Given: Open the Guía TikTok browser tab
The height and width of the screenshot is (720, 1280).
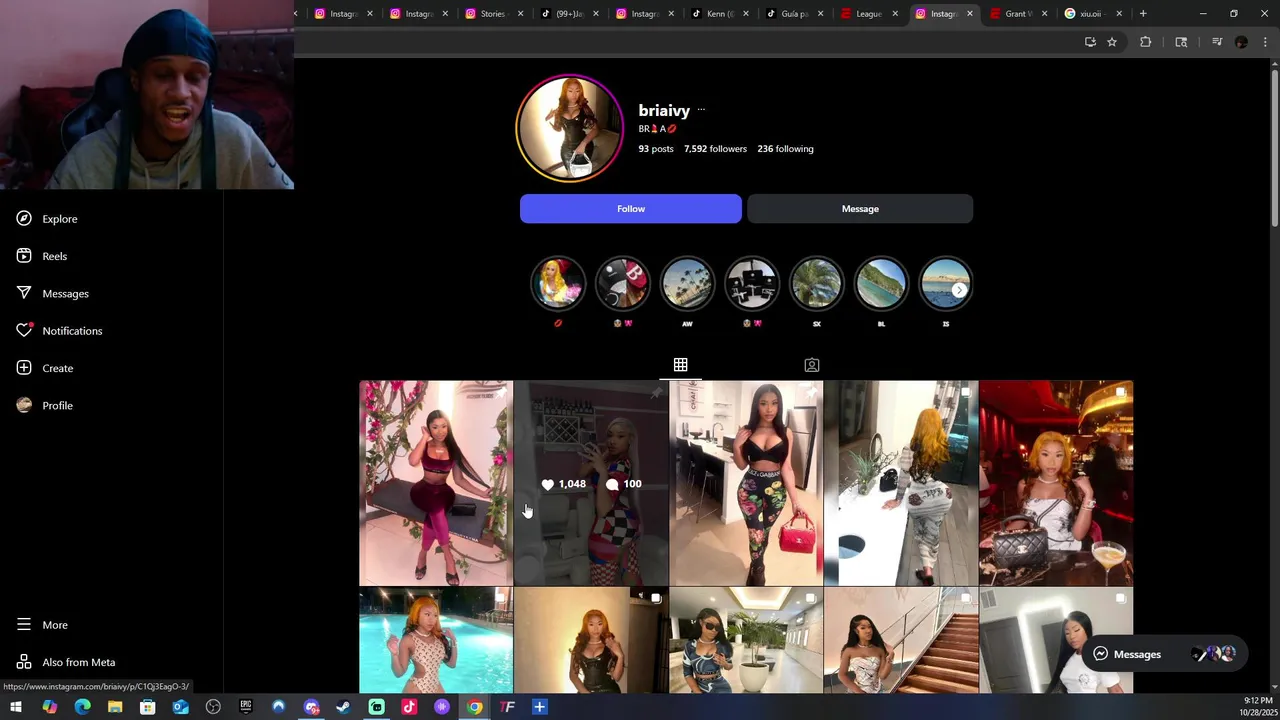Looking at the screenshot, I should coord(794,14).
